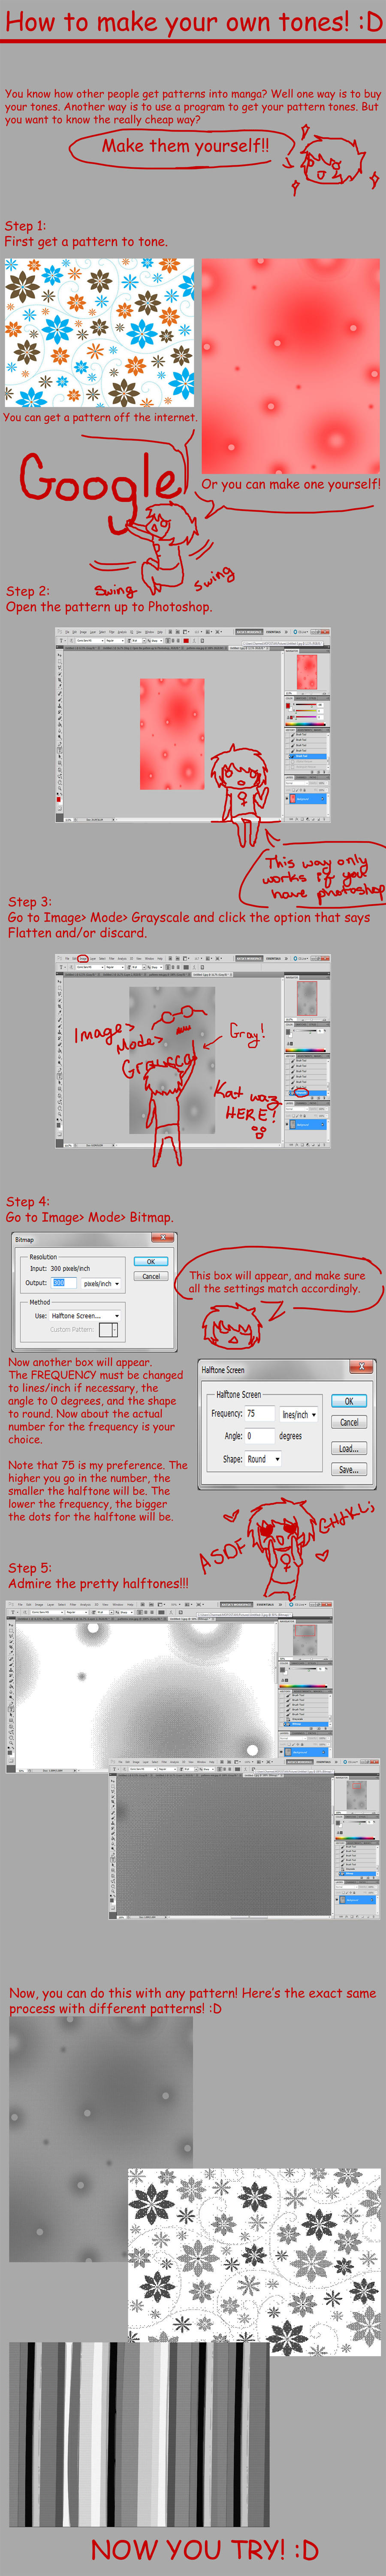Click OK in the Bitmap dialog
This screenshot has width=386, height=2576.
[x=151, y=1262]
